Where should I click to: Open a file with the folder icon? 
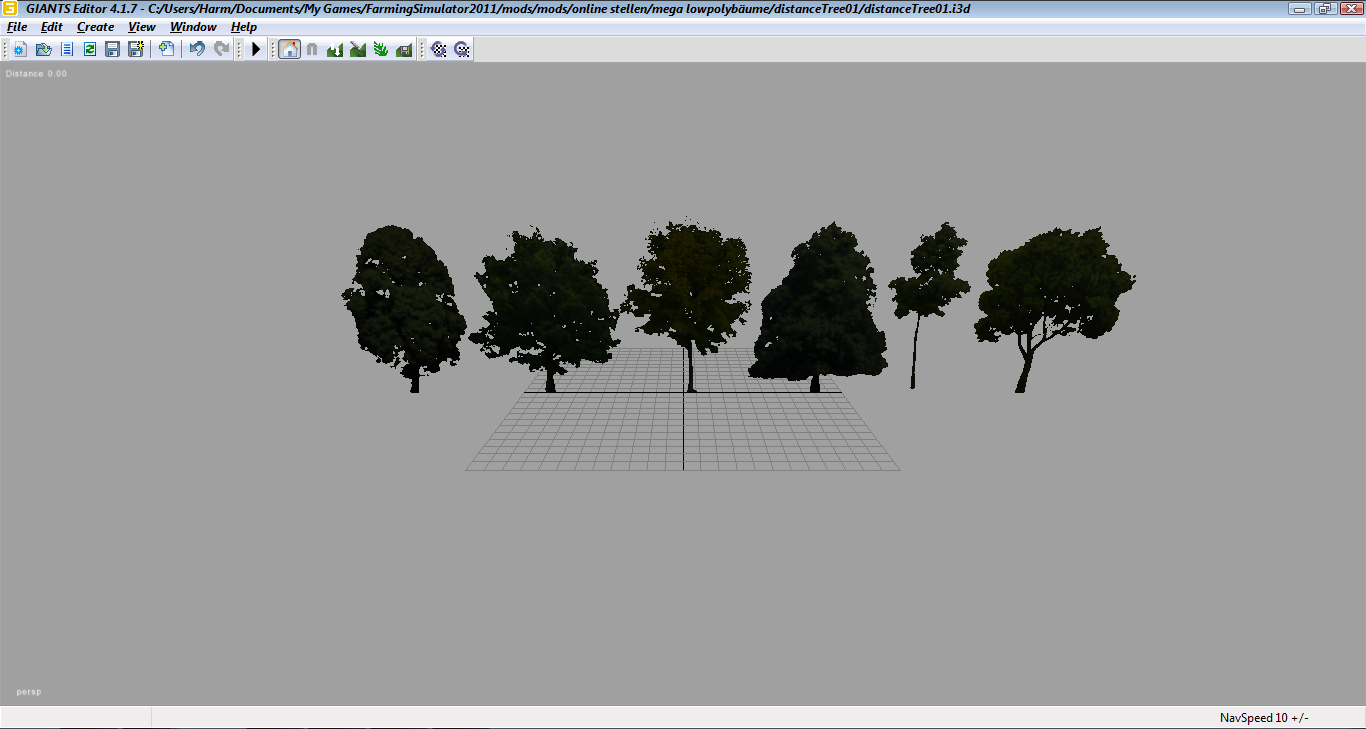(x=43, y=49)
